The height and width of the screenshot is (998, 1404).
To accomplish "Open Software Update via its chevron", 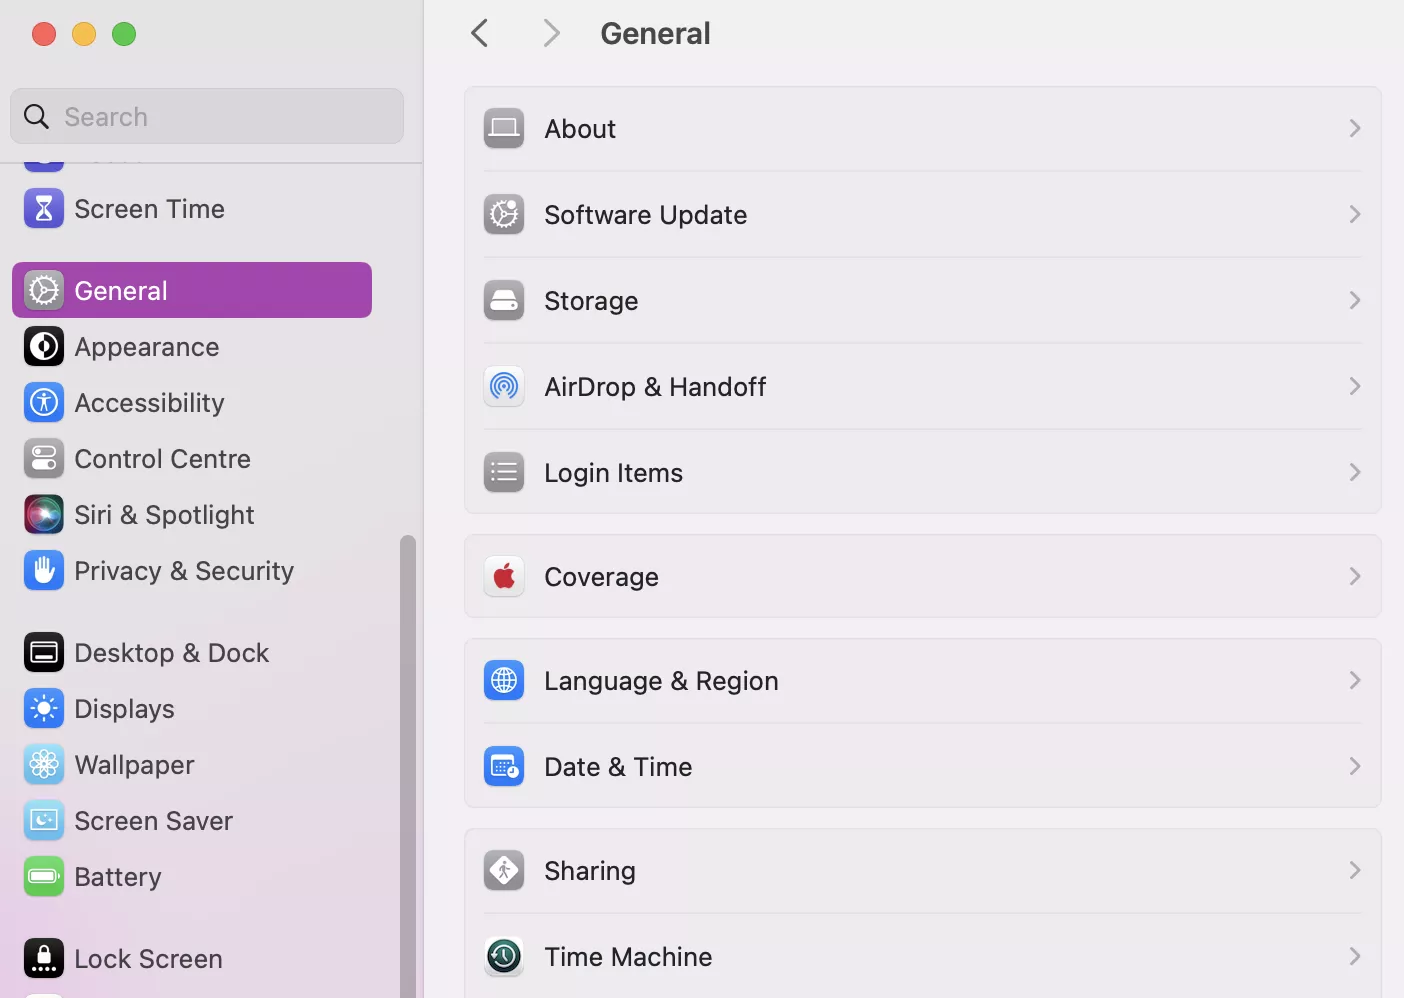I will pos(1355,214).
